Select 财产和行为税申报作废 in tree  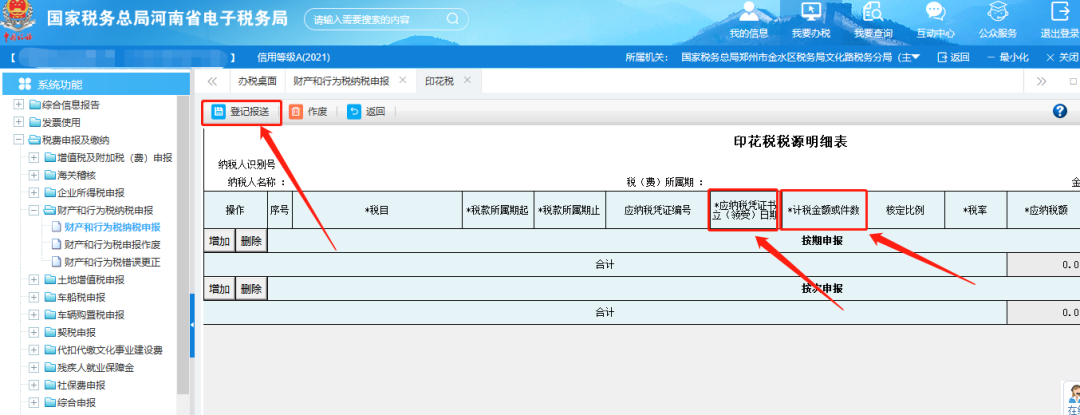tap(112, 244)
